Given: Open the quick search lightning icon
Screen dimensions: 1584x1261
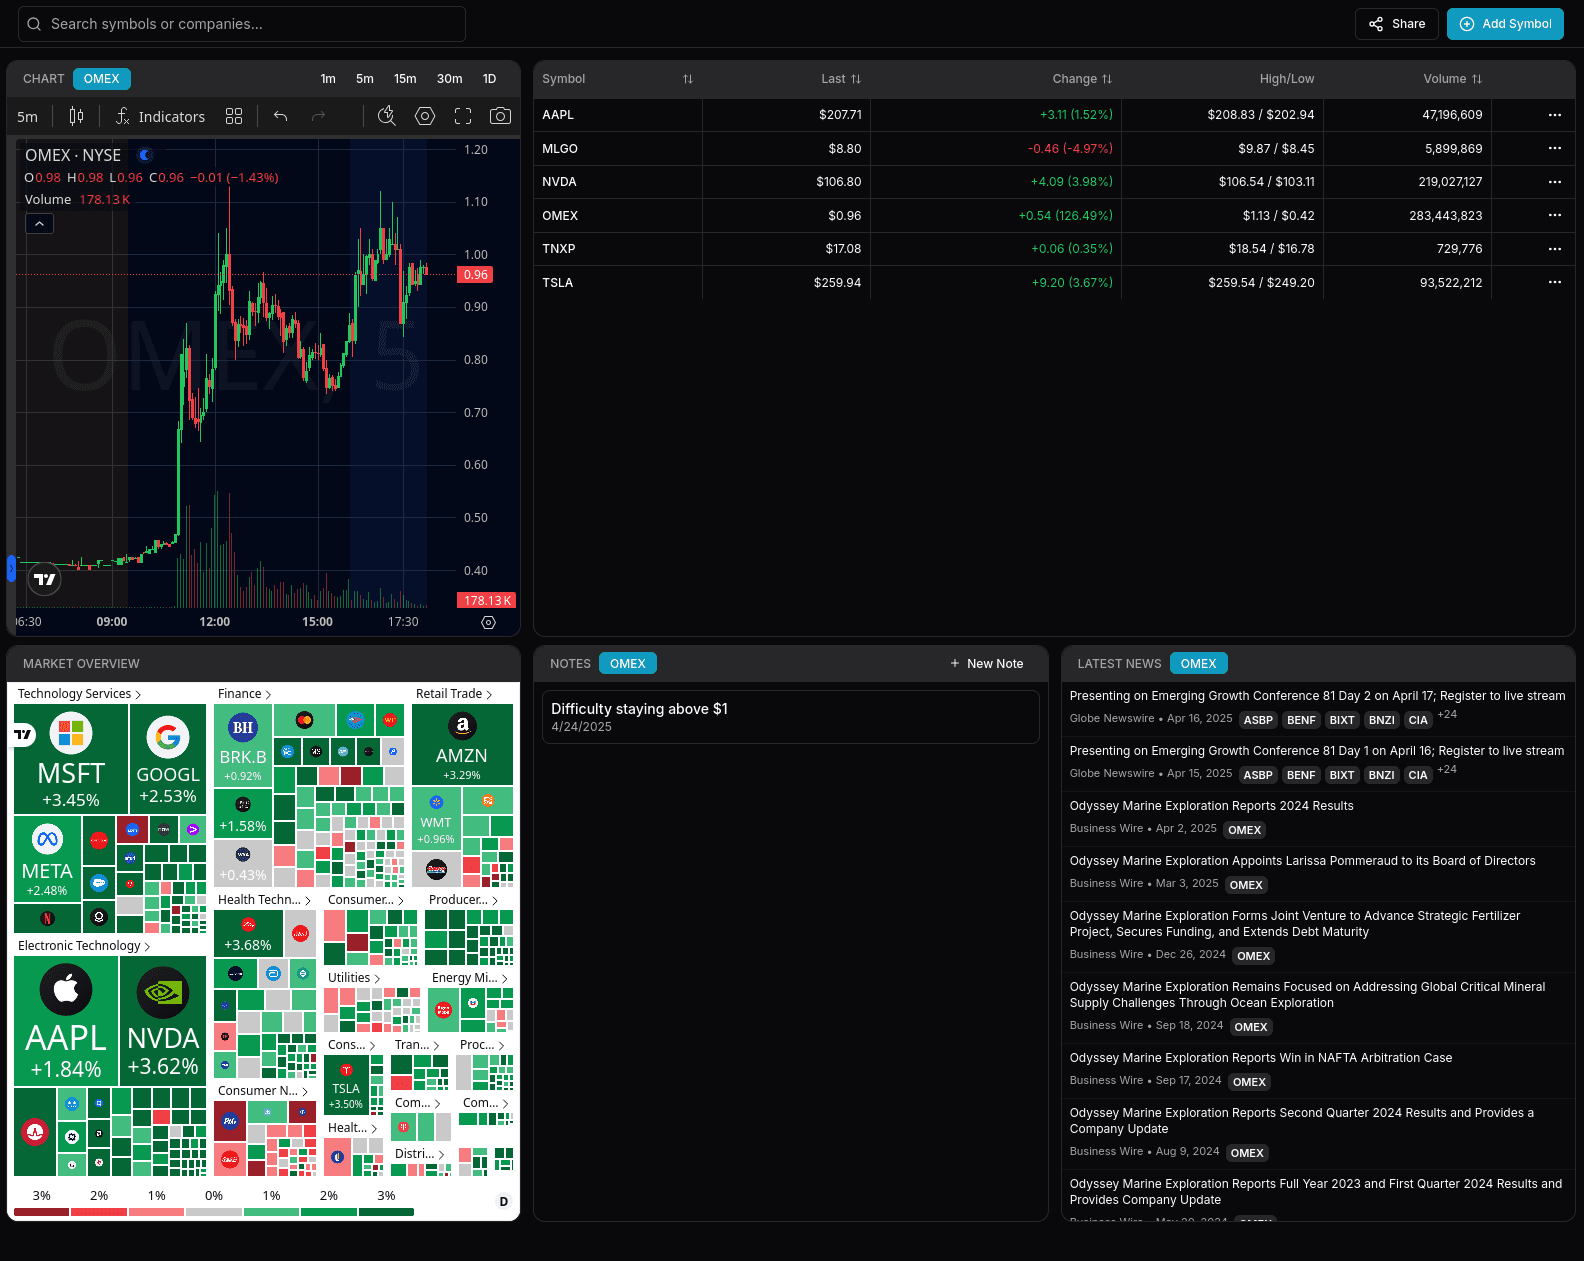Looking at the screenshot, I should point(387,116).
